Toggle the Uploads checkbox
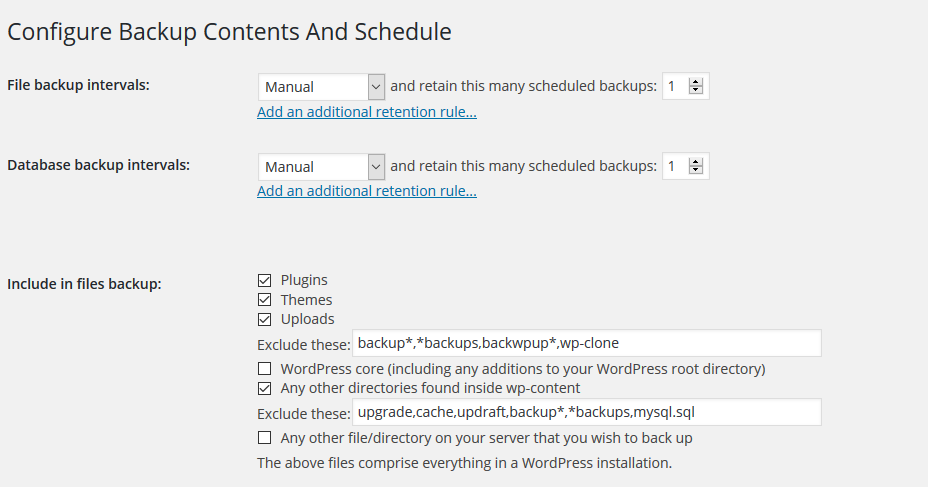The height and width of the screenshot is (487, 928). [x=265, y=320]
